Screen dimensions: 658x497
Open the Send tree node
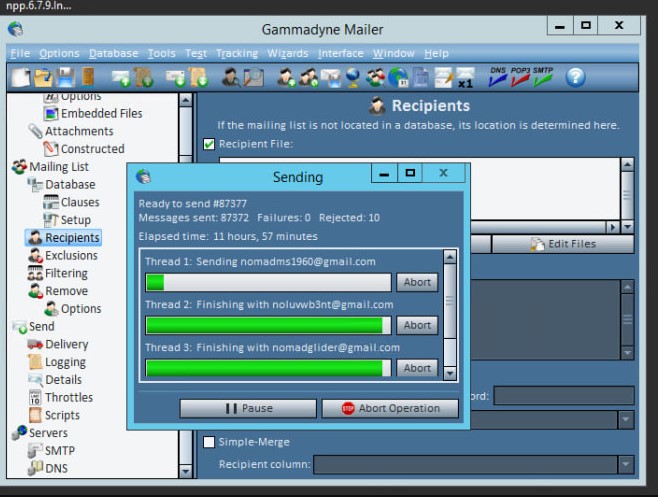pos(42,326)
